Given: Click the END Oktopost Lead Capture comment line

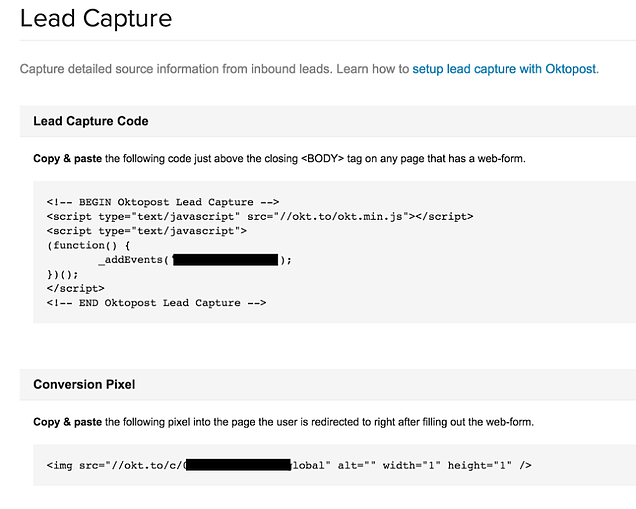Looking at the screenshot, I should 156,303.
